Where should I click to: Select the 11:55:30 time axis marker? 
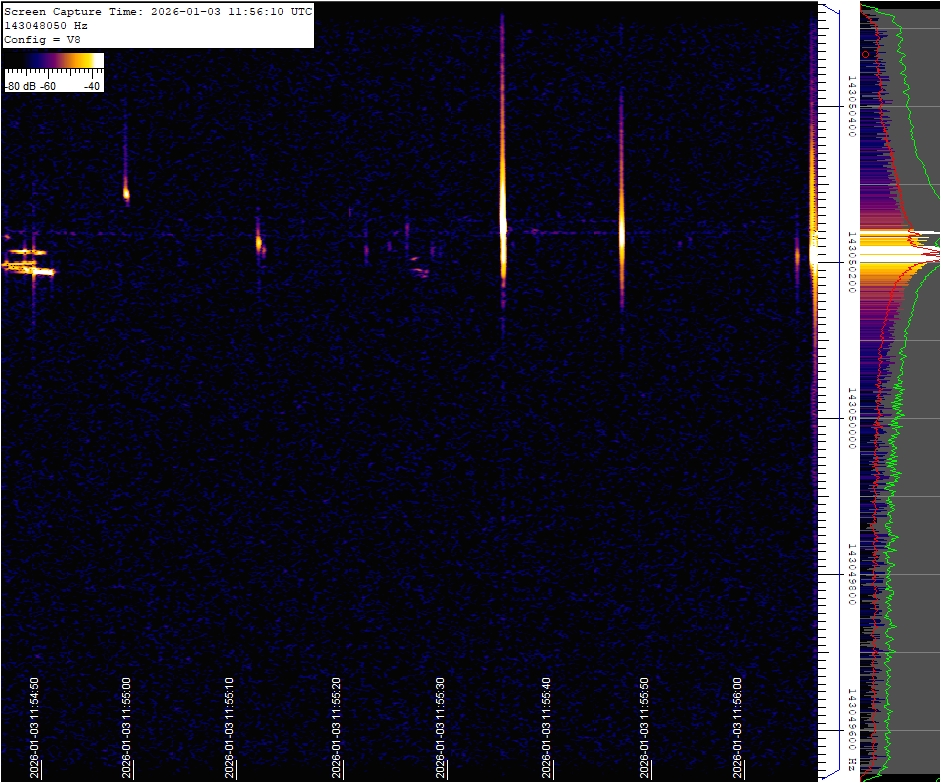[441, 728]
